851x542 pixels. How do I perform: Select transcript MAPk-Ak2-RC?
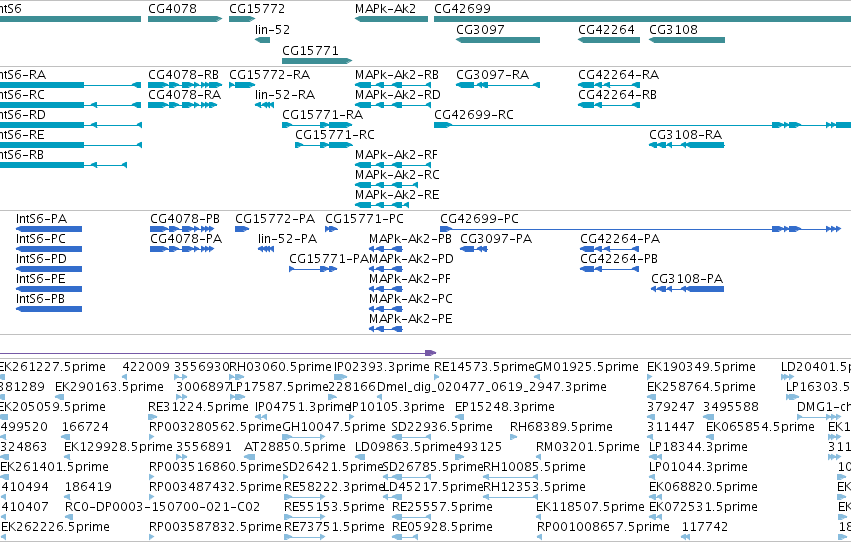[x=397, y=175]
